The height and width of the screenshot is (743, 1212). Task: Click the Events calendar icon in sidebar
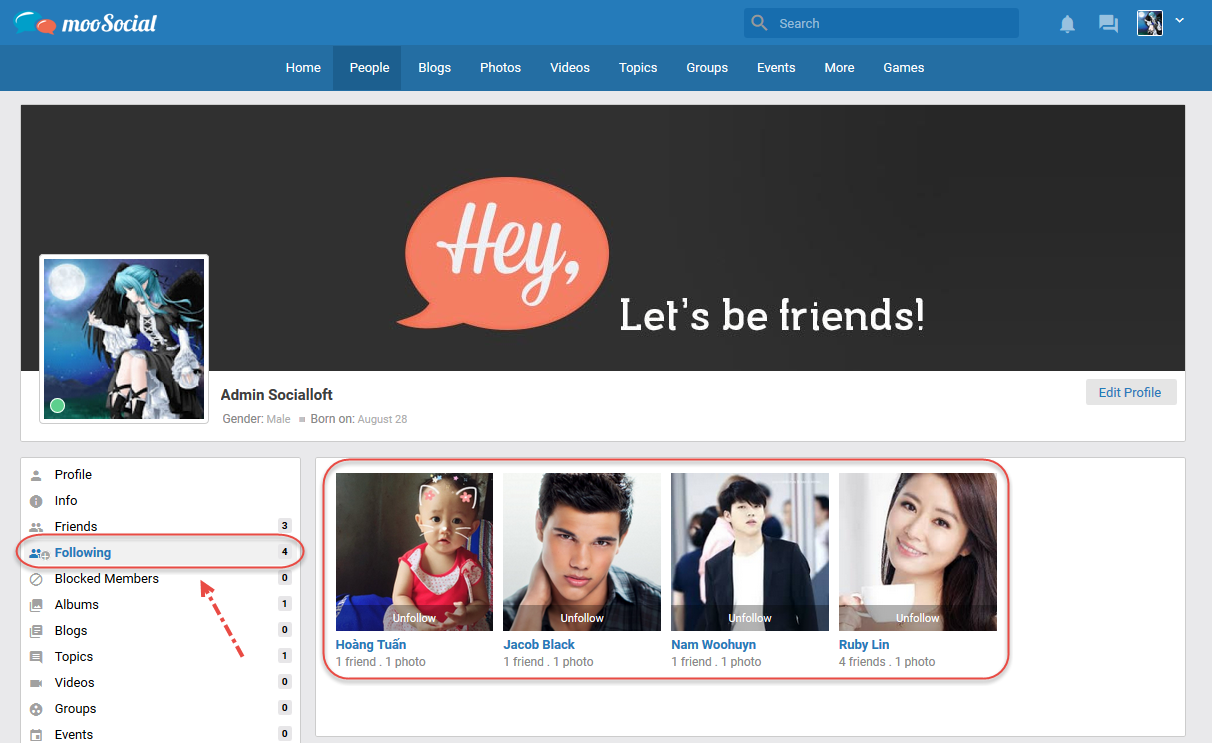point(36,735)
